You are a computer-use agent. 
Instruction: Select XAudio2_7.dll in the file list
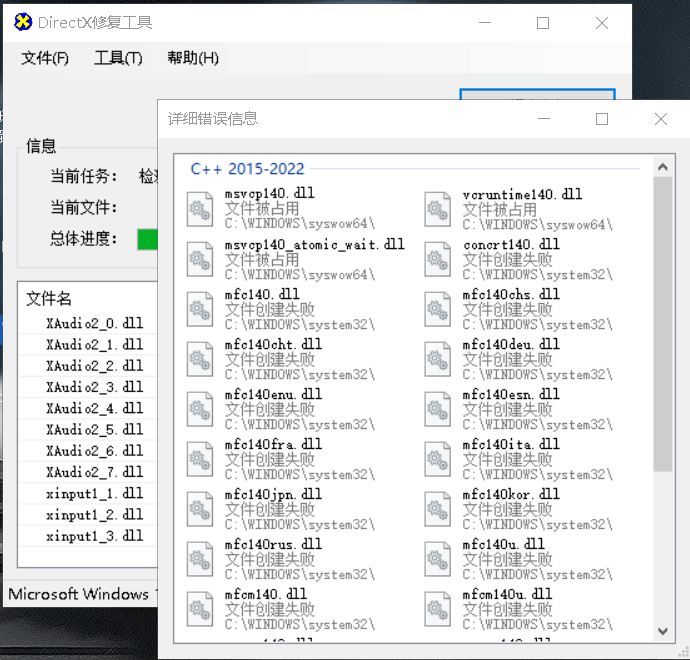[95, 472]
